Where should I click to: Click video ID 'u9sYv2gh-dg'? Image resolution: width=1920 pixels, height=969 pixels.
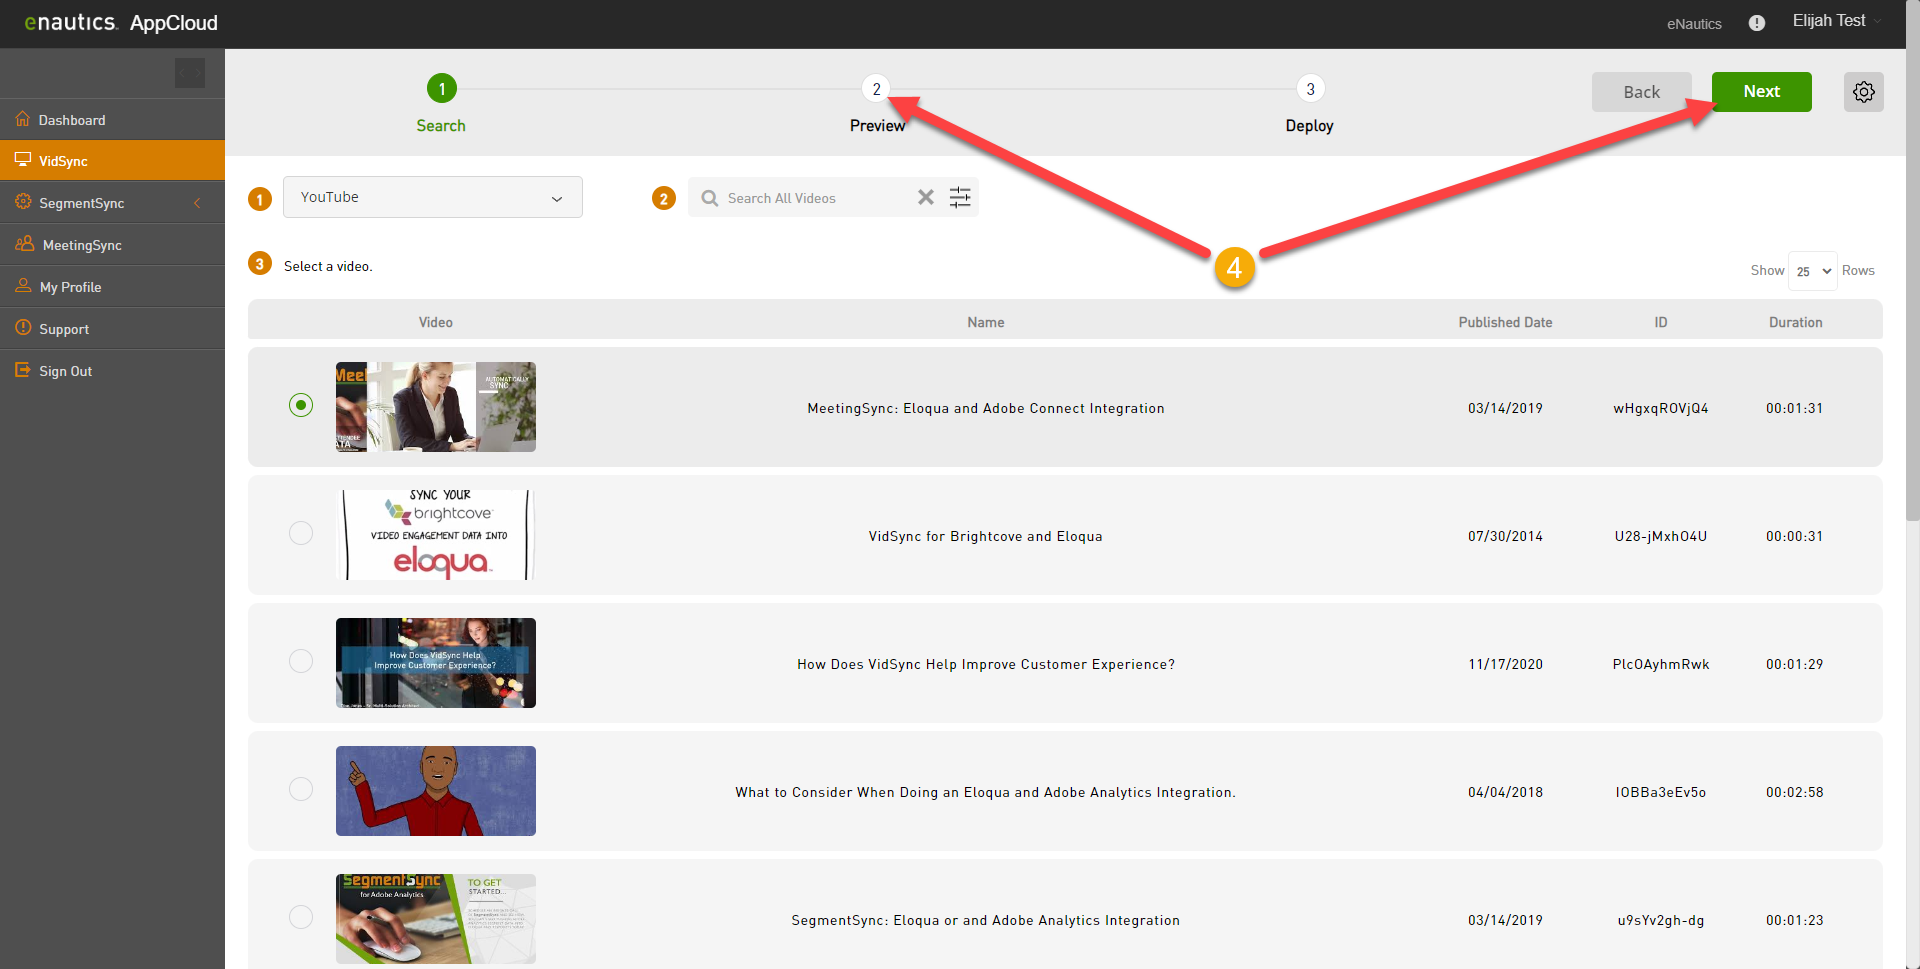coord(1661,920)
